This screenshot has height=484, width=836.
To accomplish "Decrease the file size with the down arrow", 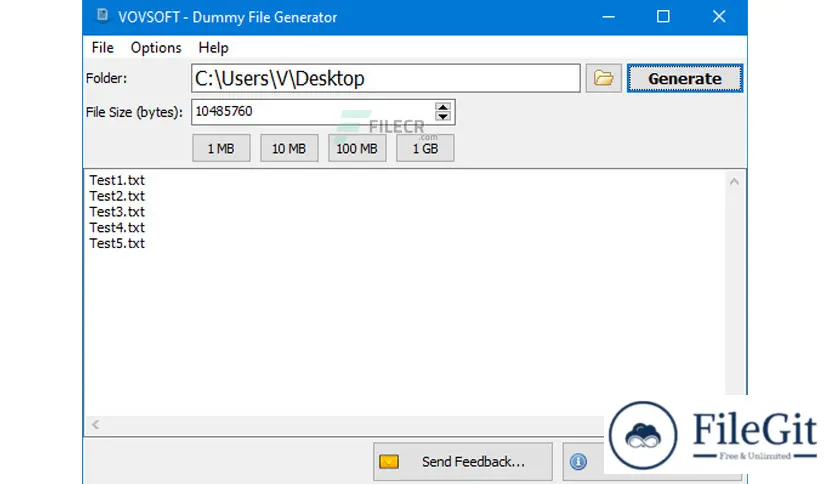I will [x=443, y=117].
